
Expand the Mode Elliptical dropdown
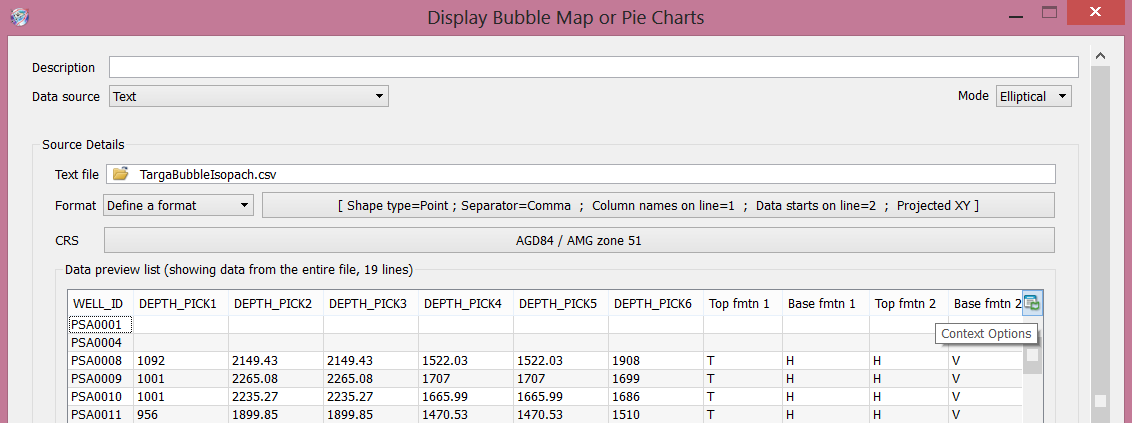(1033, 97)
